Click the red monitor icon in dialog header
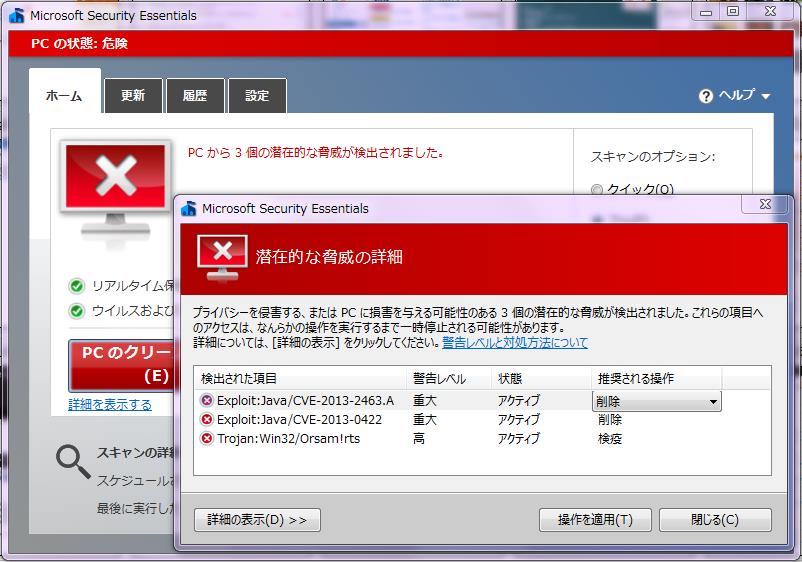This screenshot has height=562, width=802. pyautogui.click(x=222, y=257)
